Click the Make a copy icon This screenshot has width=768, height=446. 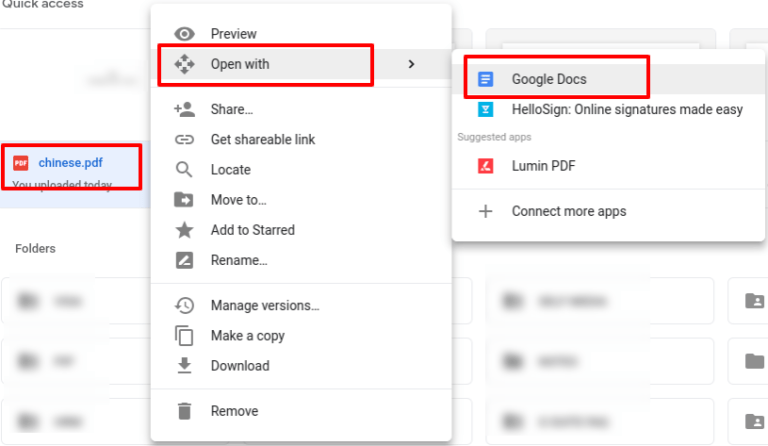coord(184,336)
